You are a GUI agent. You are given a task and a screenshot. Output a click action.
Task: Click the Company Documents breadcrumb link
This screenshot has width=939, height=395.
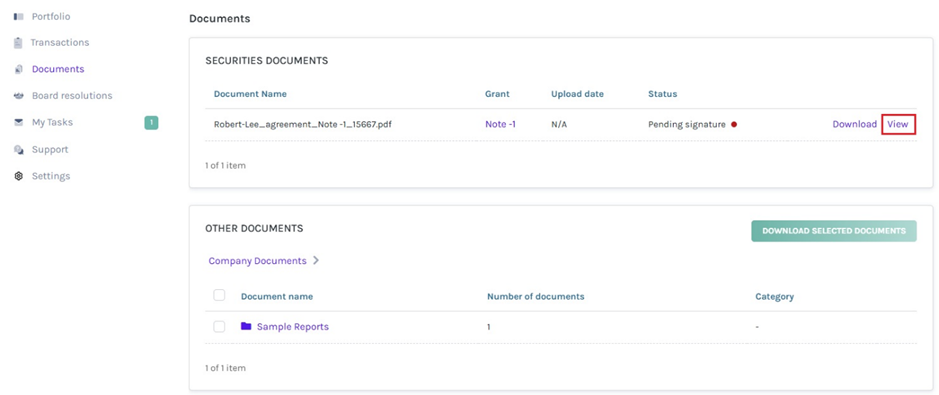tap(258, 261)
